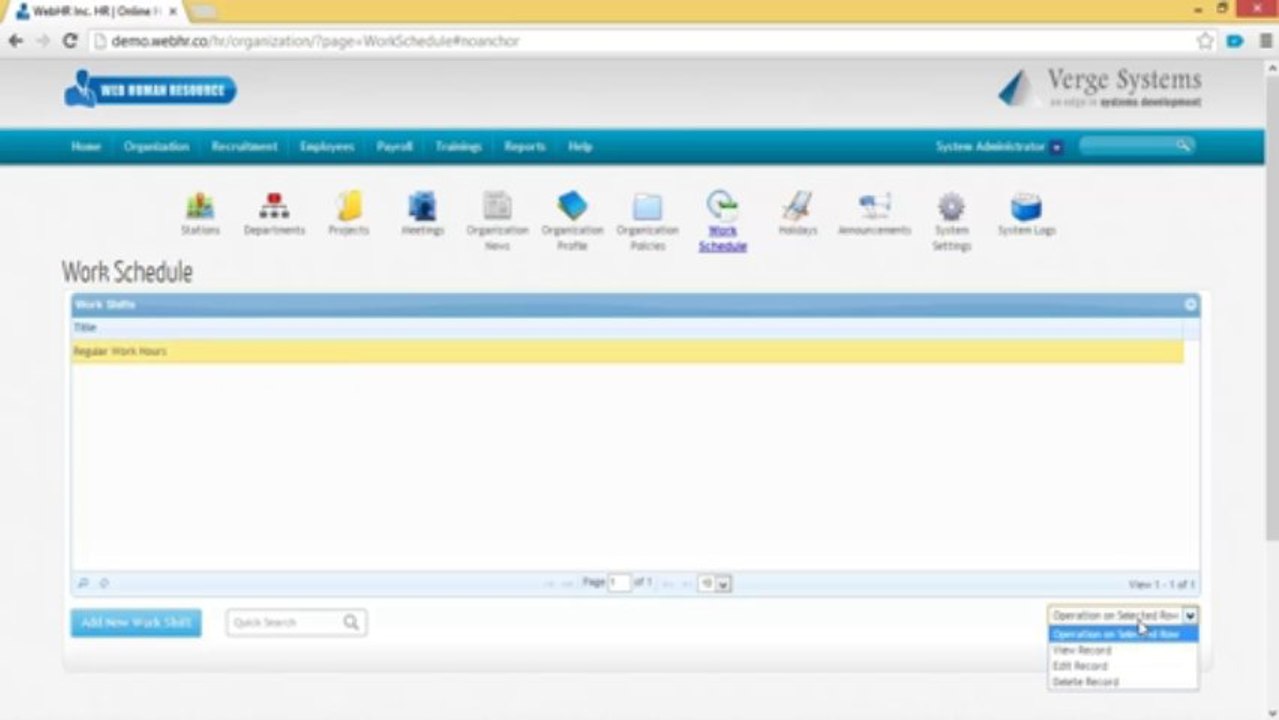
Task: Choose Delete Record from the dropdown list
Action: pyautogui.click(x=1122, y=682)
